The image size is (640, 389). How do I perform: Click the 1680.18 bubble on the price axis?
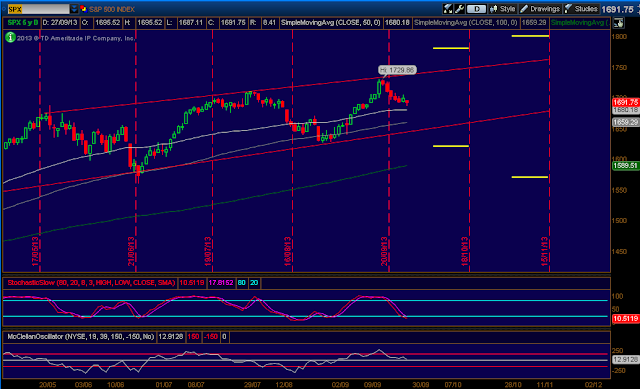626,110
